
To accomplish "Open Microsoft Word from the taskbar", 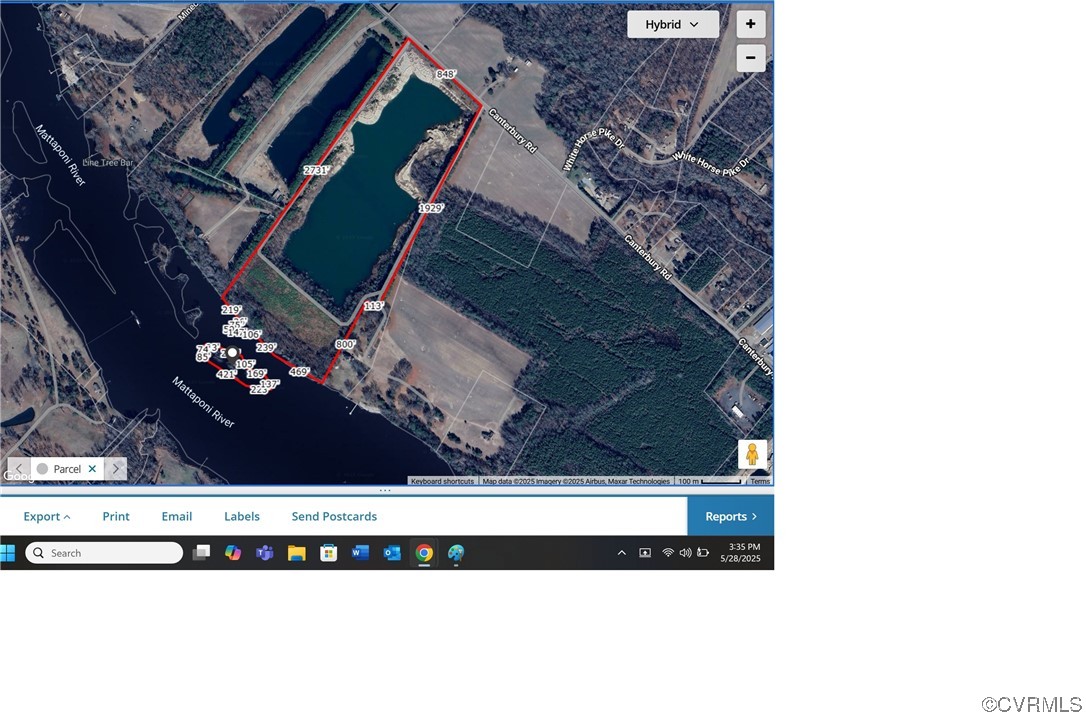I will [x=360, y=553].
